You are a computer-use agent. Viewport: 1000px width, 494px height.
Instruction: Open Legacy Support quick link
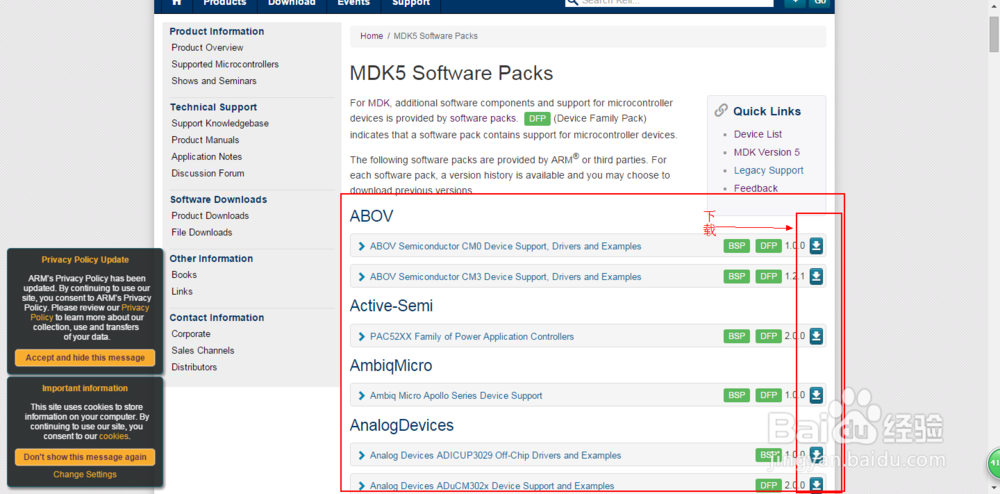(x=768, y=170)
